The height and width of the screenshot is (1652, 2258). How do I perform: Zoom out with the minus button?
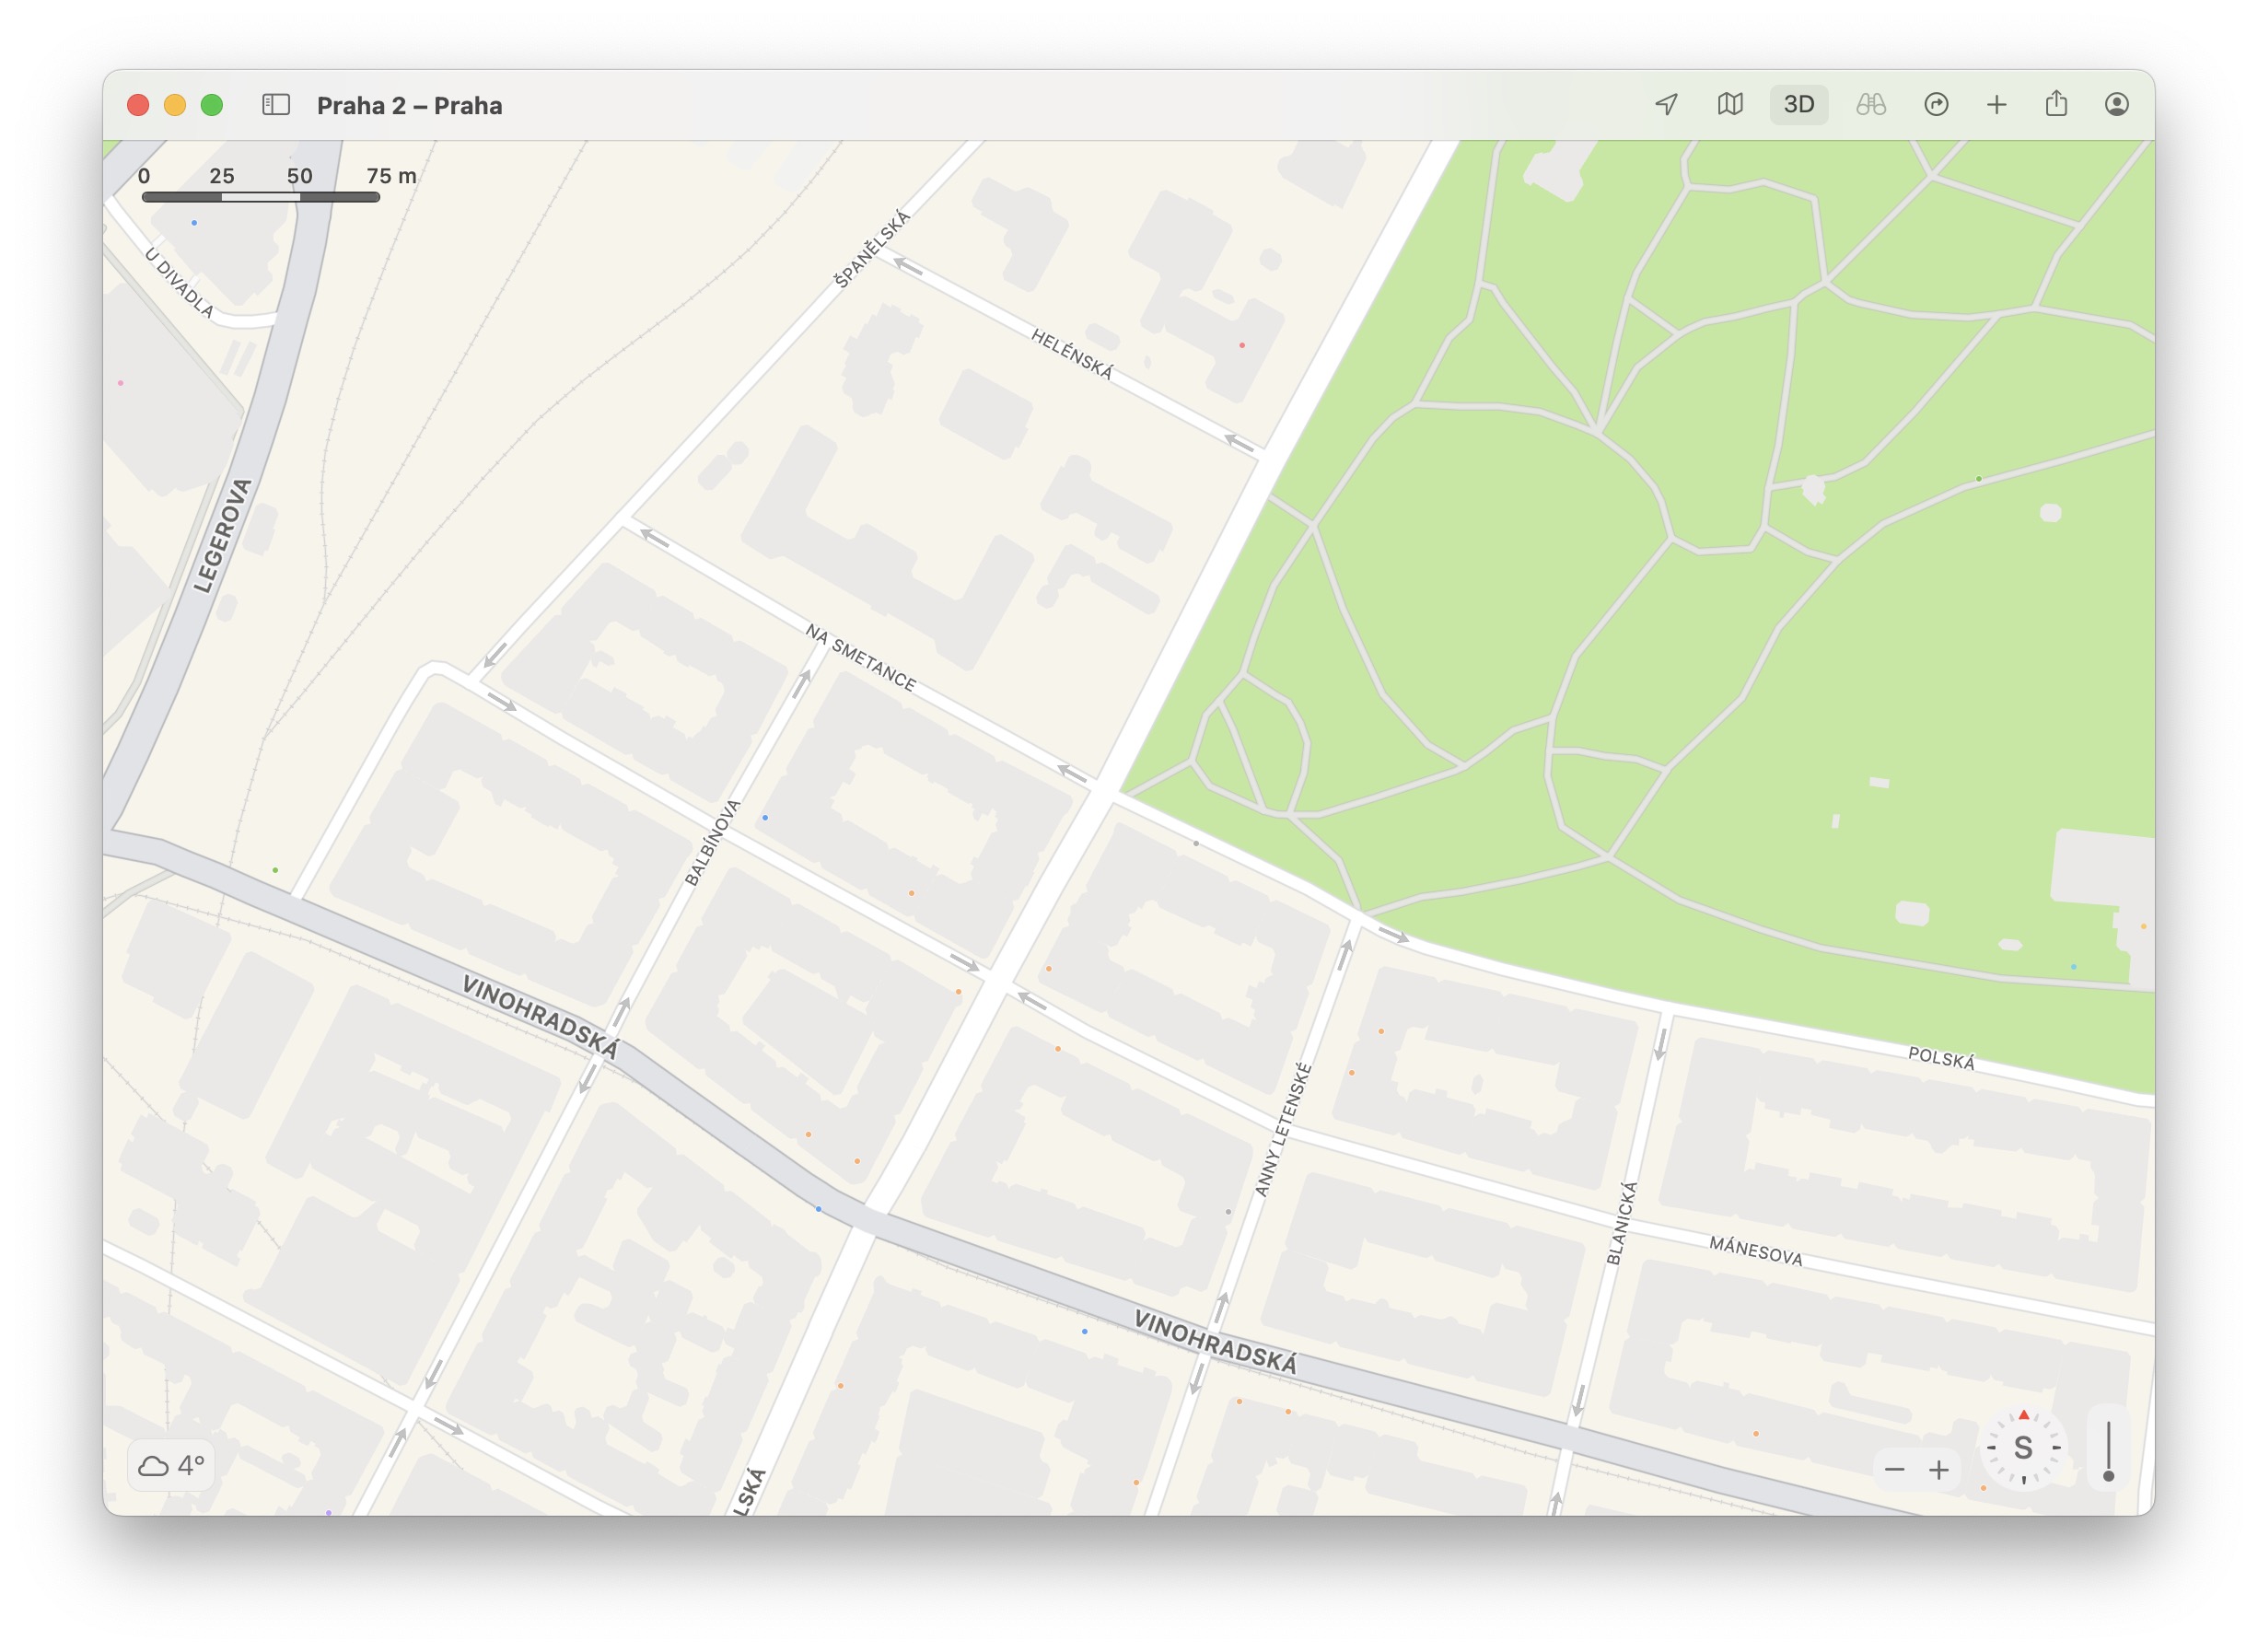(1894, 1469)
